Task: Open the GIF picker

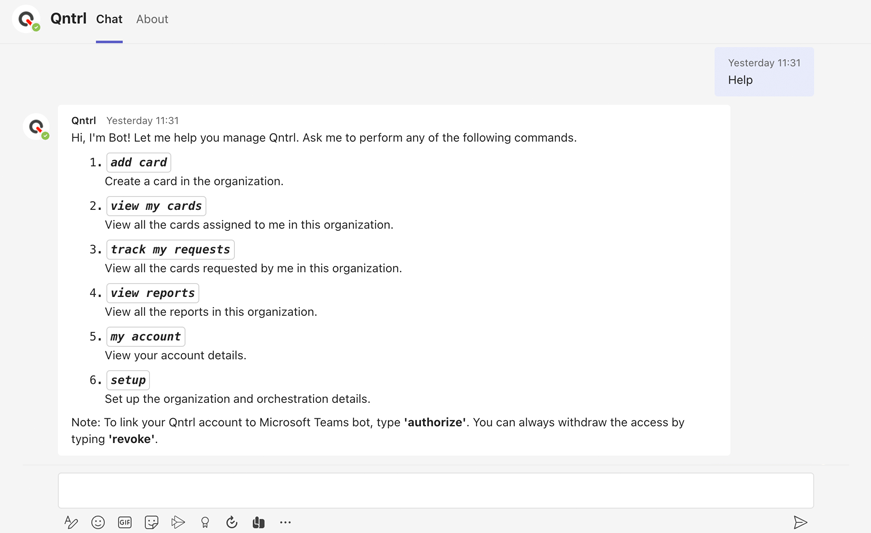Action: 125,522
